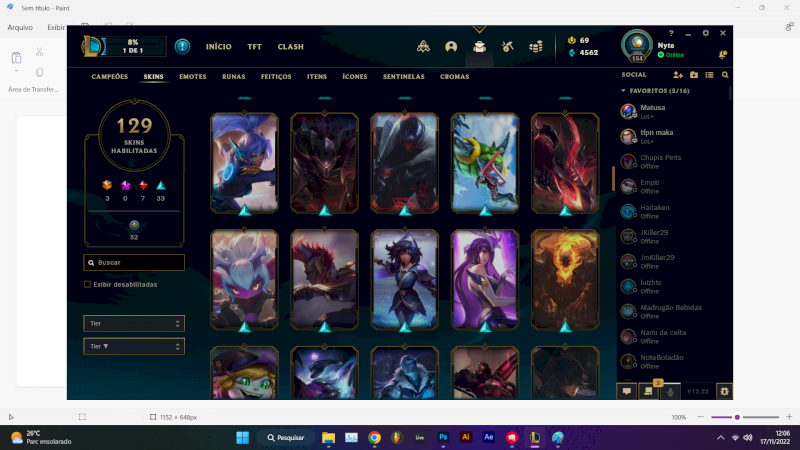Screen dimensions: 800x450
Task: Click the Buscar skin search field
Action: [x=134, y=262]
